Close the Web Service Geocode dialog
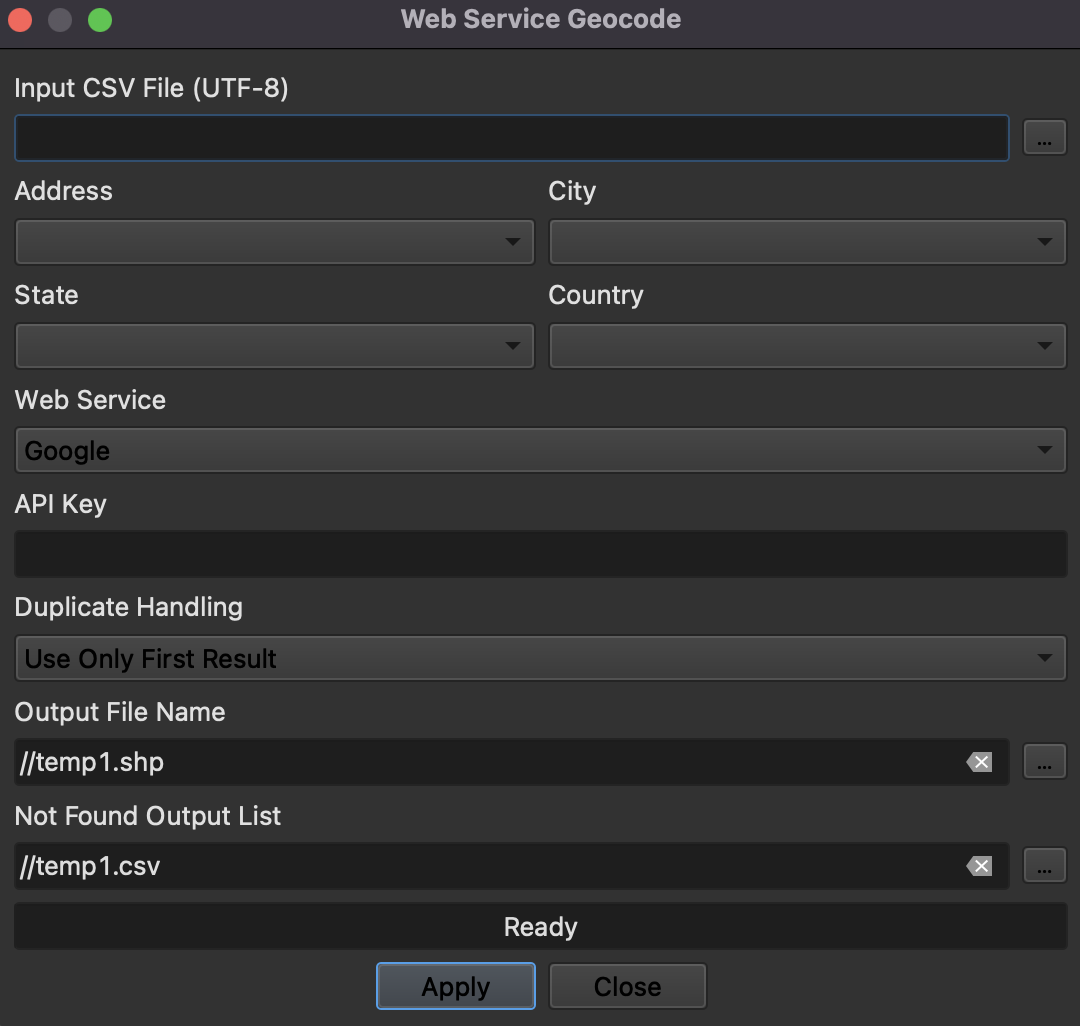Image resolution: width=1080 pixels, height=1026 pixels. click(x=627, y=985)
